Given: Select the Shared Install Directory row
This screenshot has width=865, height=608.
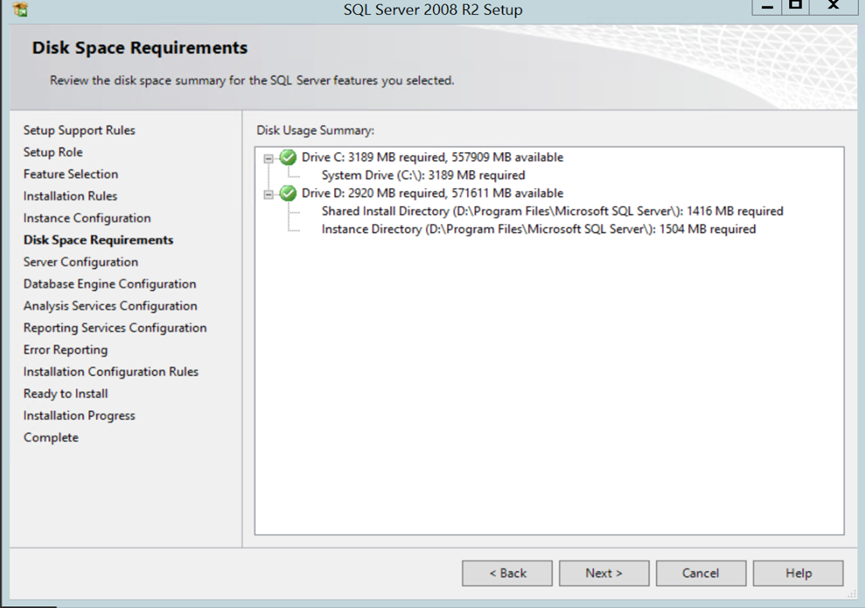Looking at the screenshot, I should coord(552,211).
